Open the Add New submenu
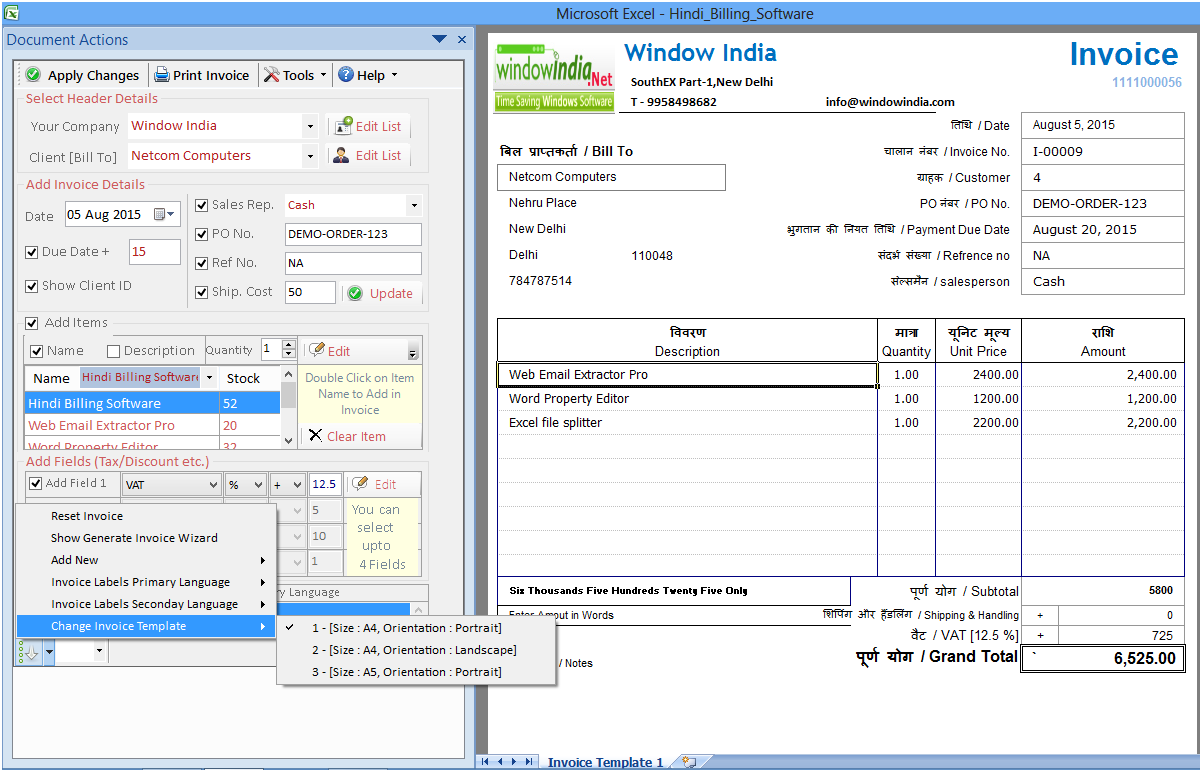The height and width of the screenshot is (770, 1200). (x=146, y=560)
